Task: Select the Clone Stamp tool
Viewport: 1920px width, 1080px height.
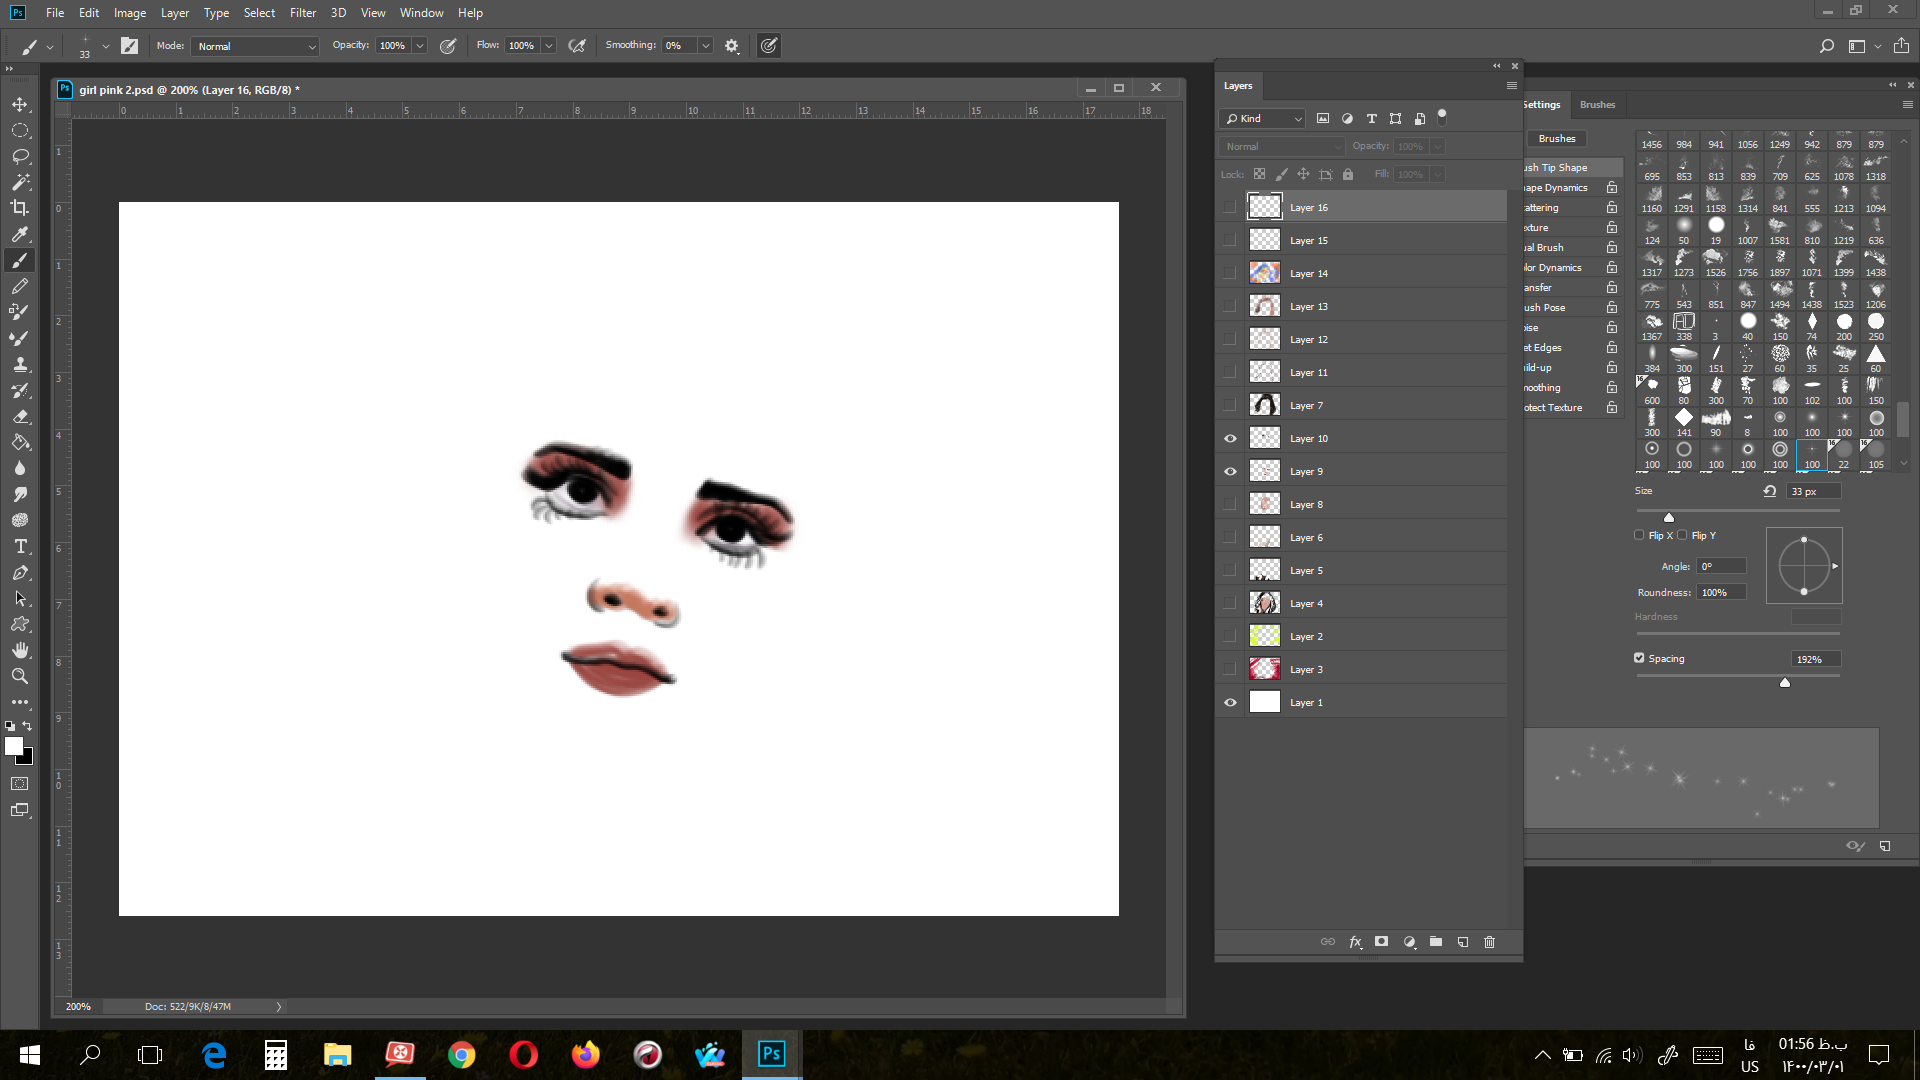Action: point(20,364)
